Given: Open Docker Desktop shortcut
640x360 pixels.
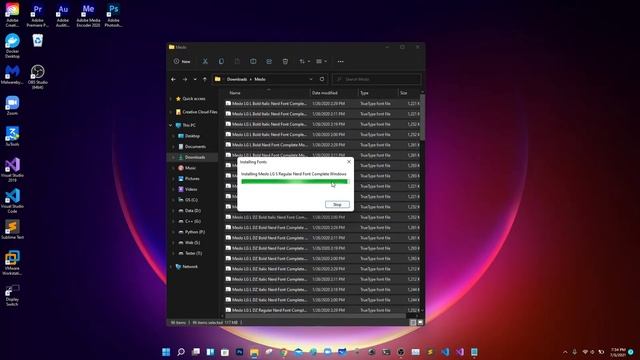Looking at the screenshot, I should click(x=12, y=46).
